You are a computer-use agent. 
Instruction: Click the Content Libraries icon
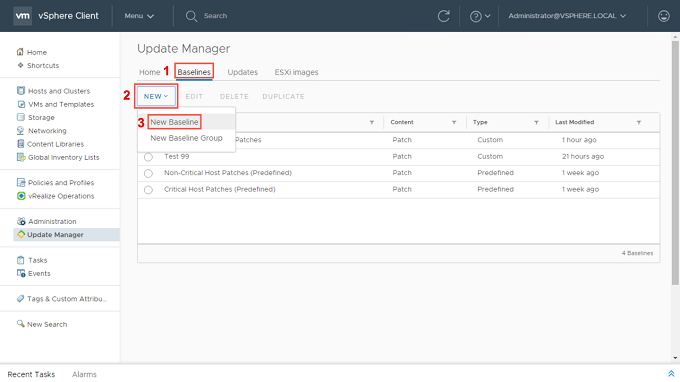click(20, 144)
